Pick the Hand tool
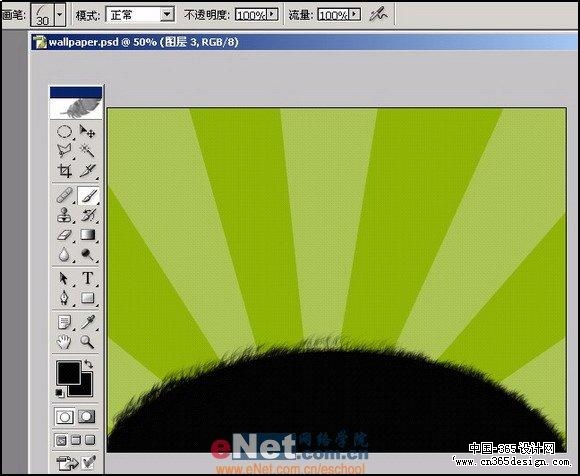Viewport: 580px width, 476px height. tap(64, 342)
